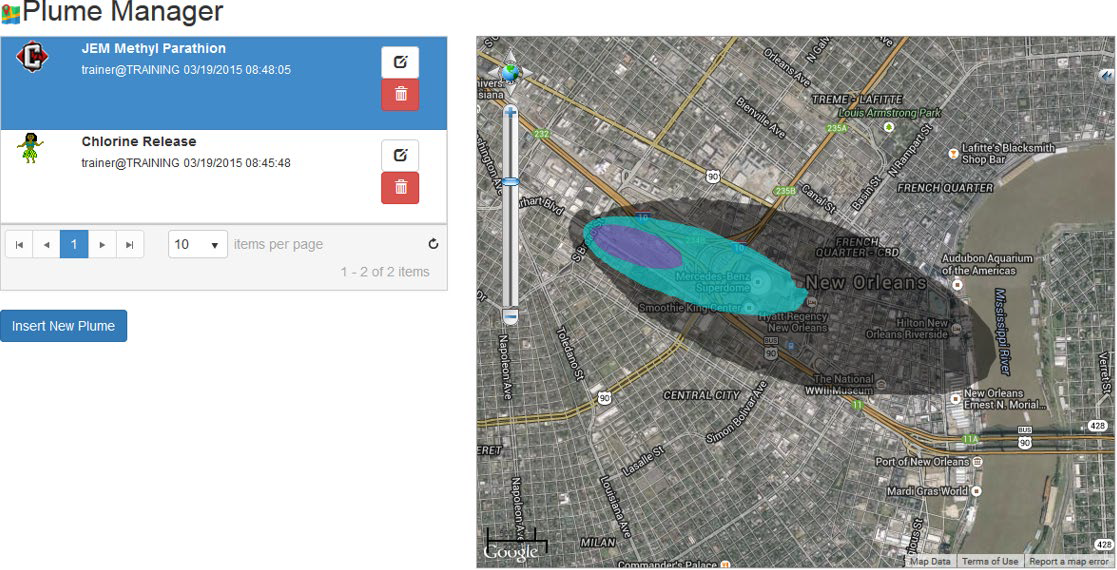This screenshot has height=570, width=1117.
Task: Click the JEM Methyl Parathion hazard icon
Action: tap(31, 58)
